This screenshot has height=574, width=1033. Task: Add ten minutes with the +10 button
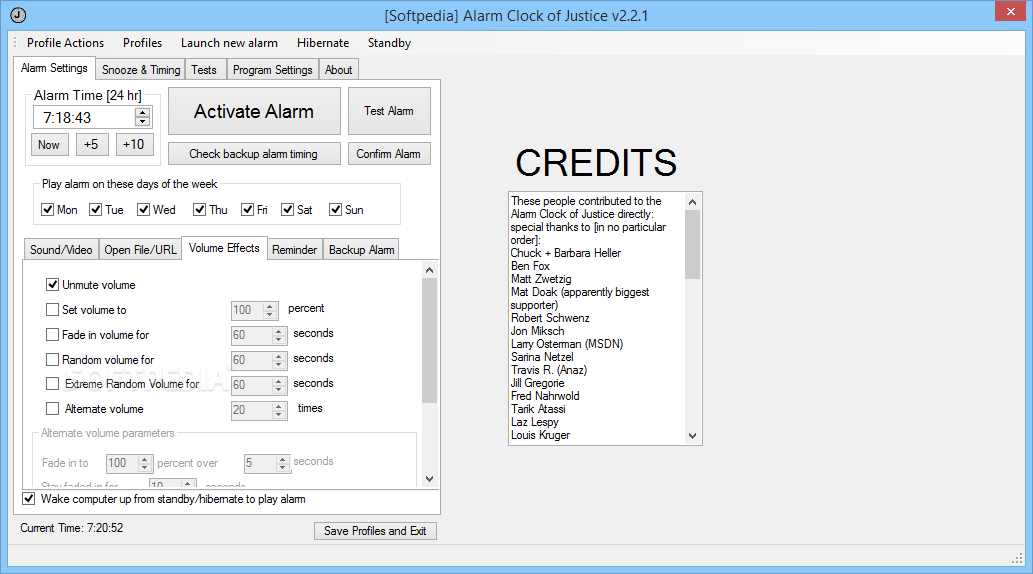tap(134, 144)
